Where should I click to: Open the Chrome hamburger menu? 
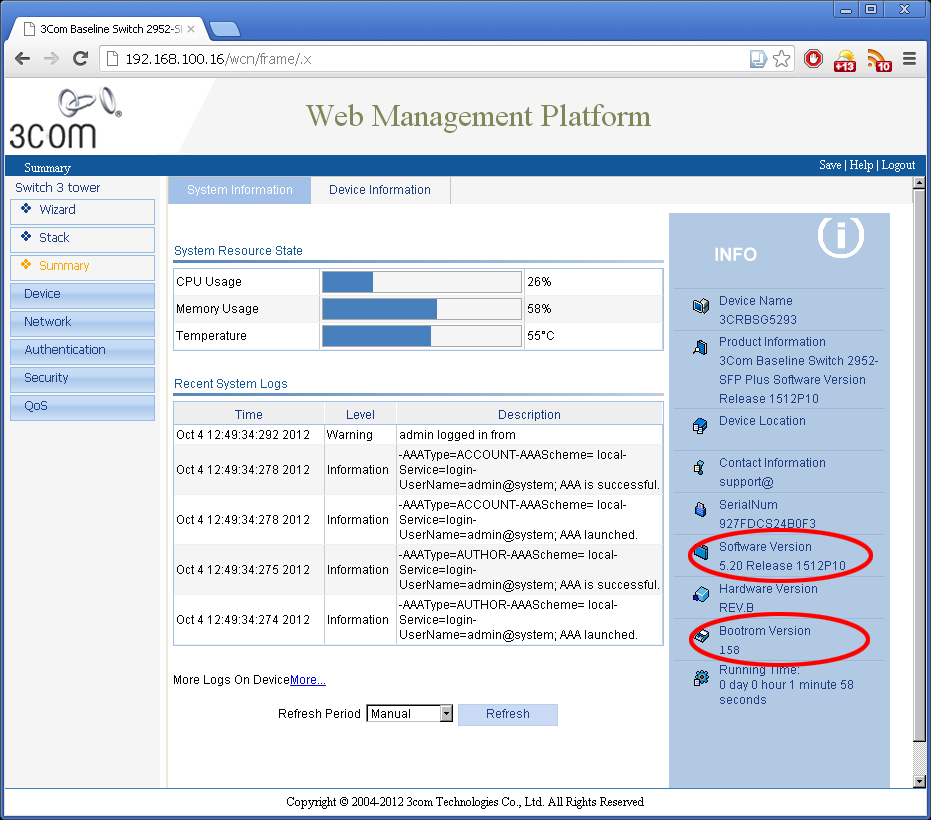(909, 59)
